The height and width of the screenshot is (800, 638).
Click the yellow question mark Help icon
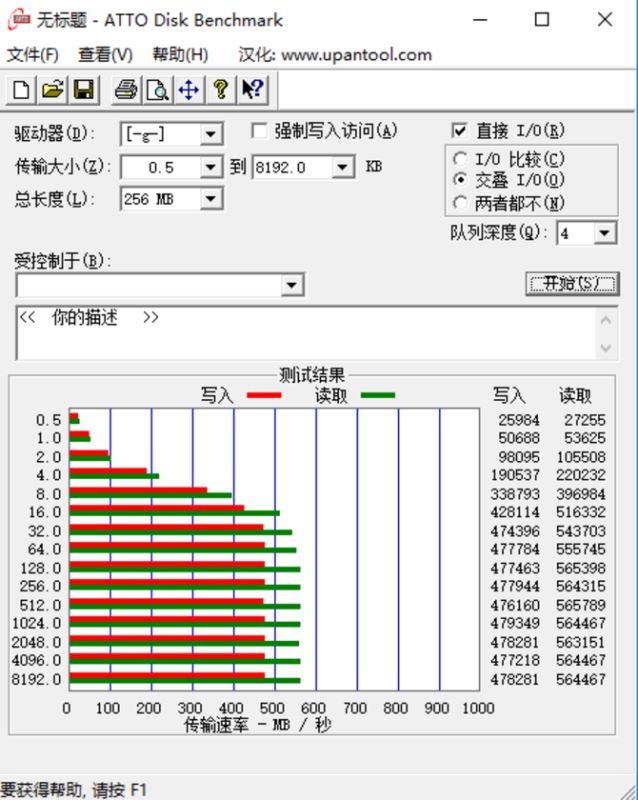point(220,90)
